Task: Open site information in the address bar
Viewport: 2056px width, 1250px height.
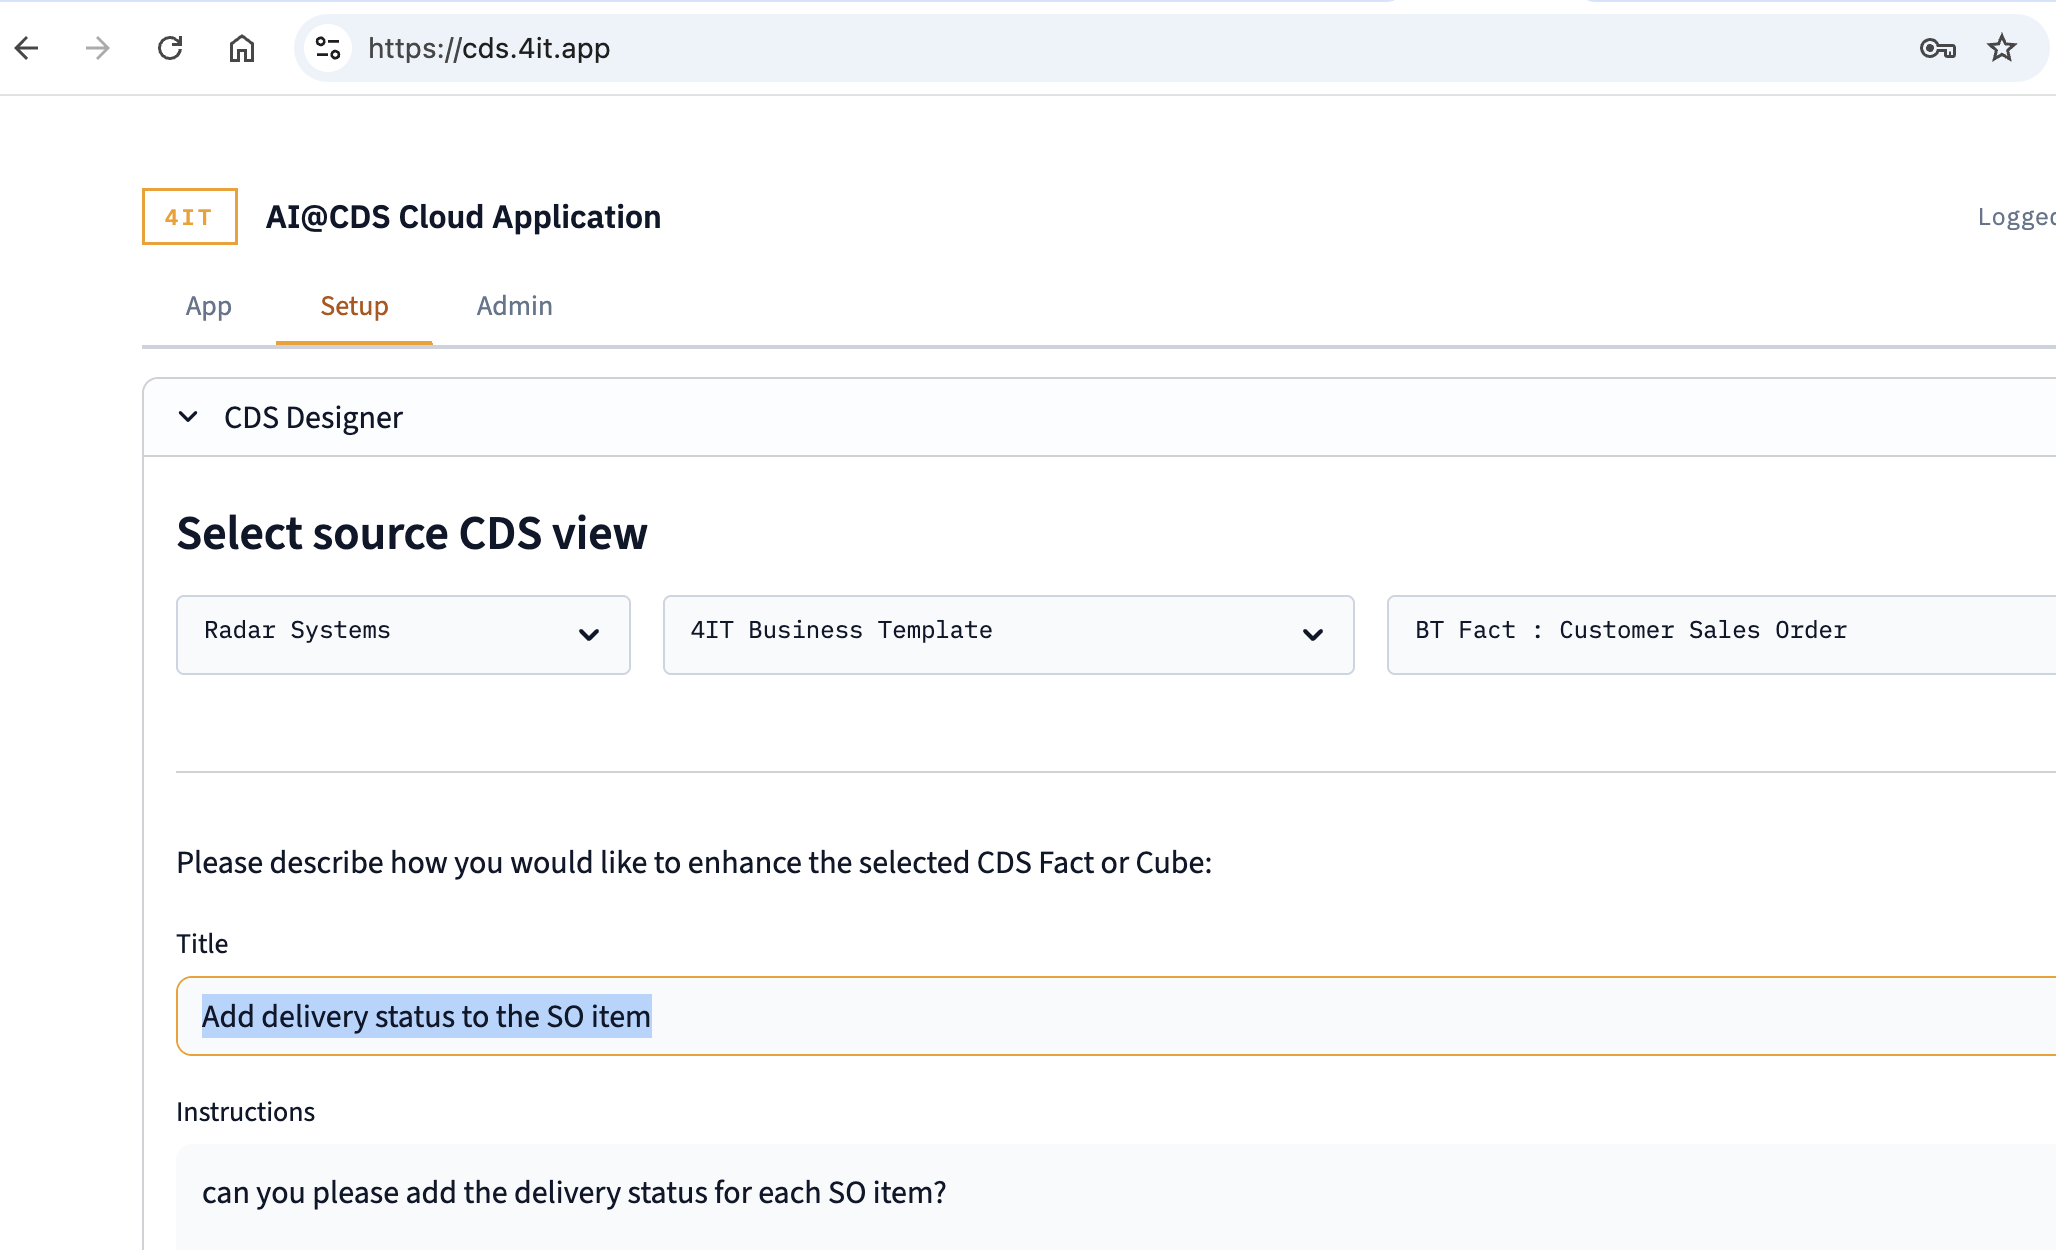Action: (x=327, y=47)
